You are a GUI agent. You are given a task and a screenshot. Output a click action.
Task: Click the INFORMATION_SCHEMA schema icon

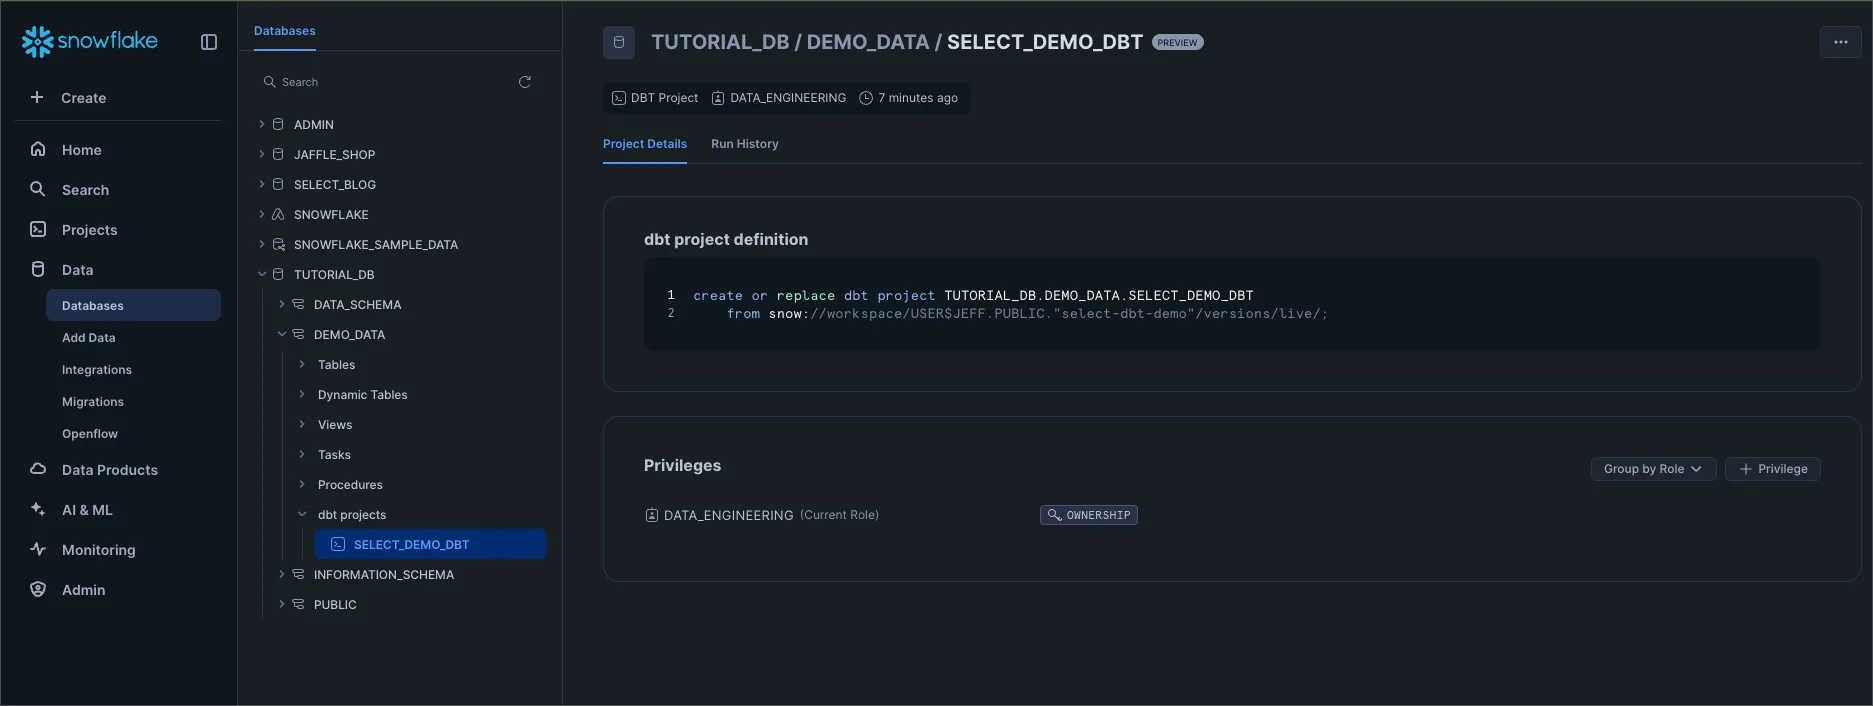298,574
